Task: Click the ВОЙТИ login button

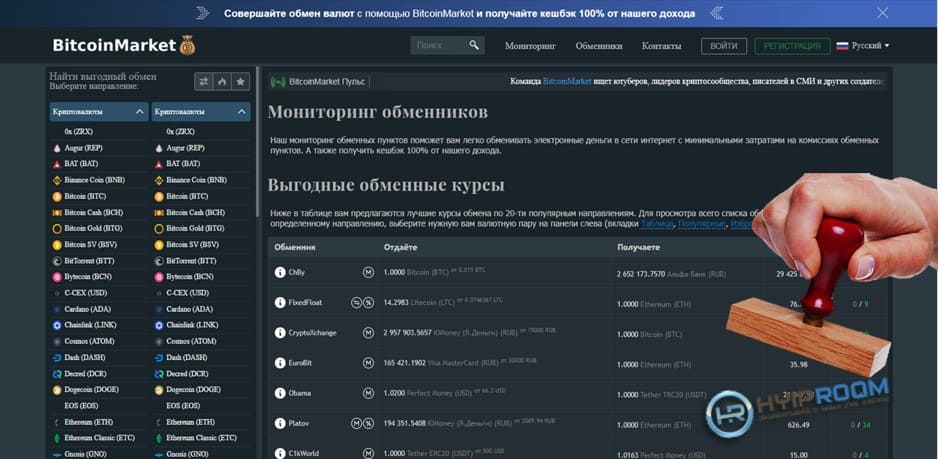Action: point(724,46)
